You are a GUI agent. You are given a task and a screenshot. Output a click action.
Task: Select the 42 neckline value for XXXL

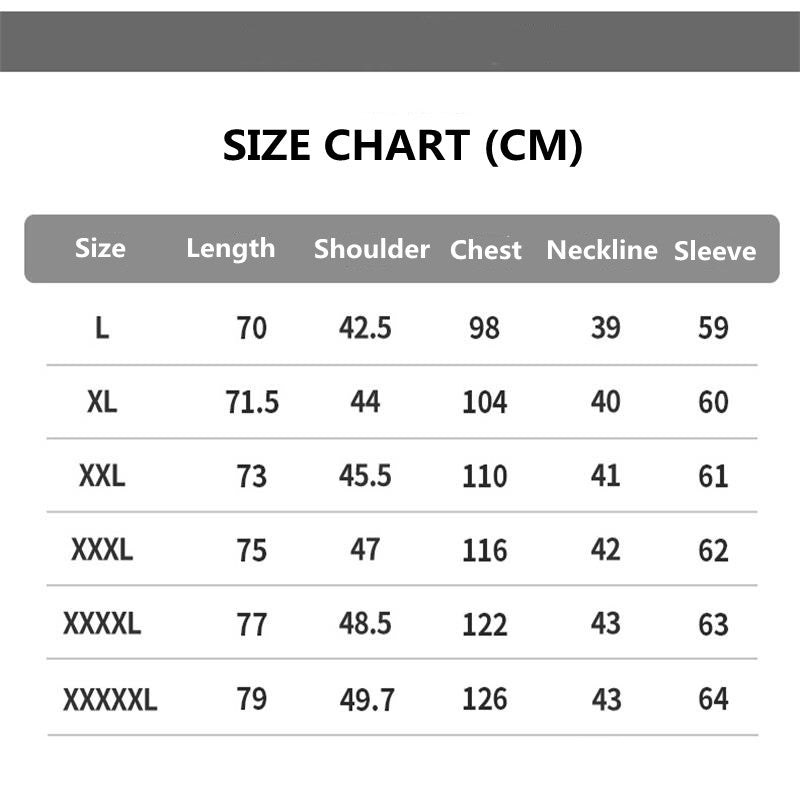[x=606, y=549]
